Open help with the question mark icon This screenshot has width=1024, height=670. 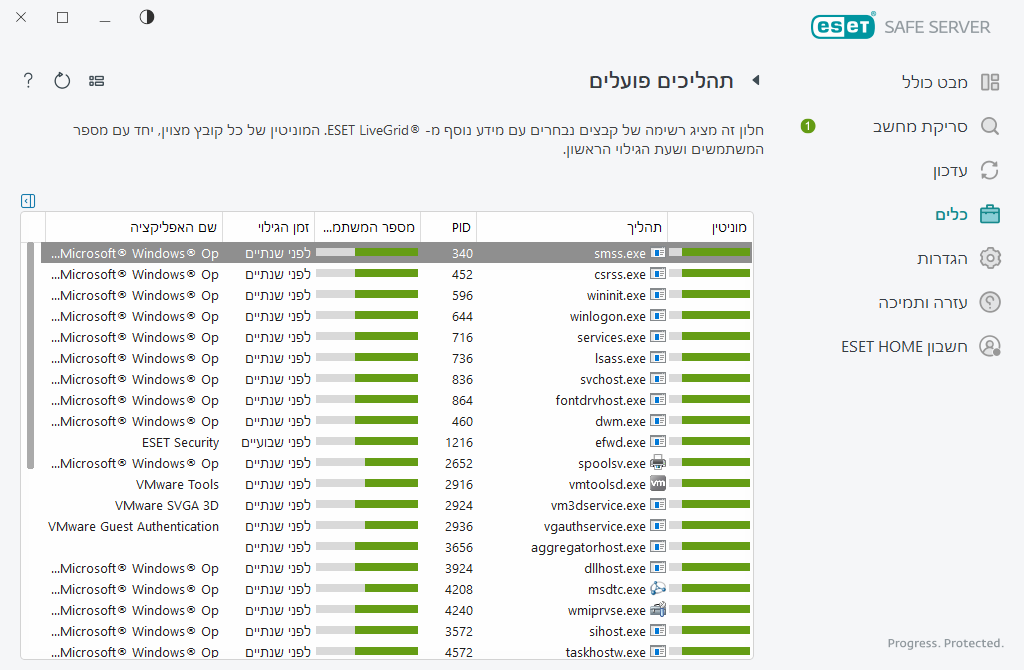(28, 80)
